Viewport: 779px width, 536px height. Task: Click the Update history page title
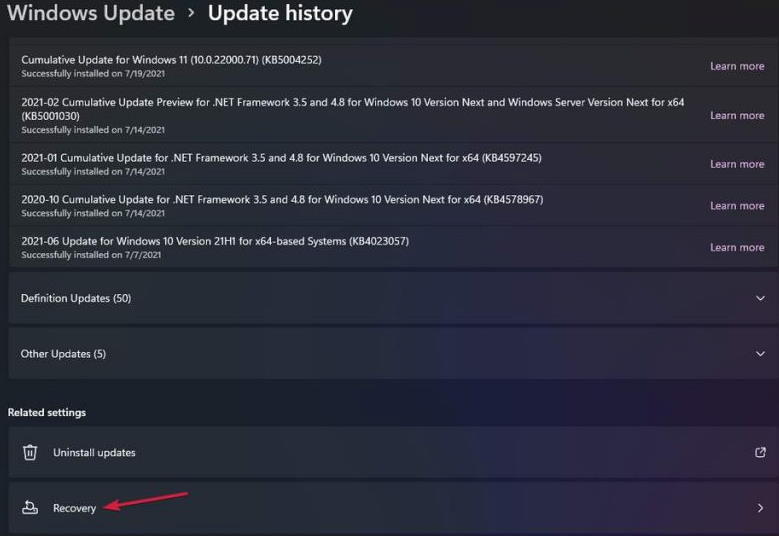pyautogui.click(x=280, y=13)
